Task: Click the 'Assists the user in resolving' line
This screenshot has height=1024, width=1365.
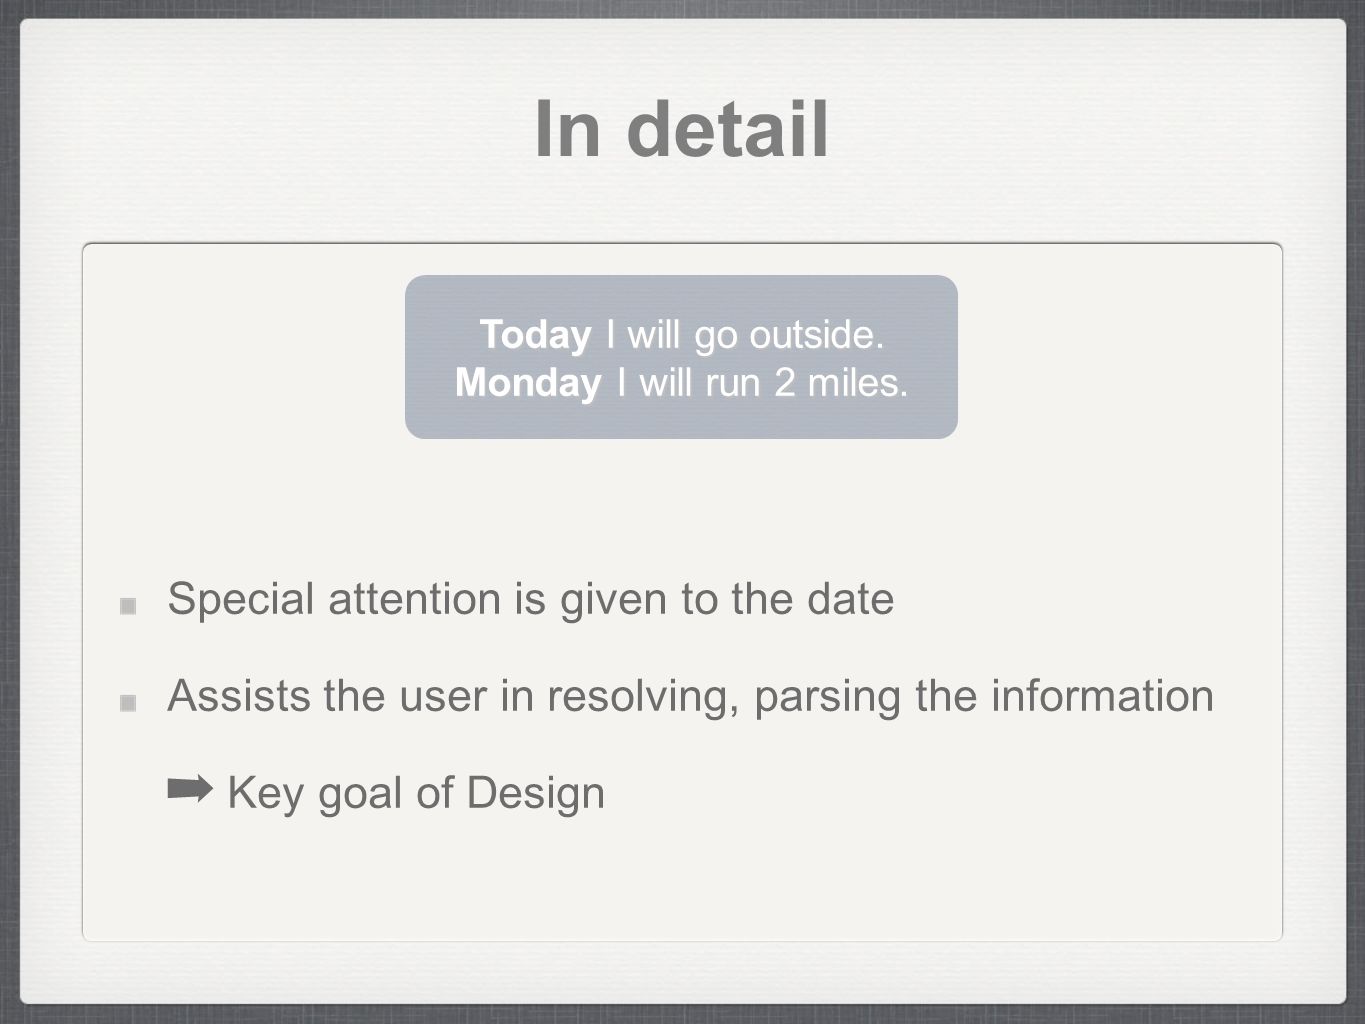Action: 691,696
